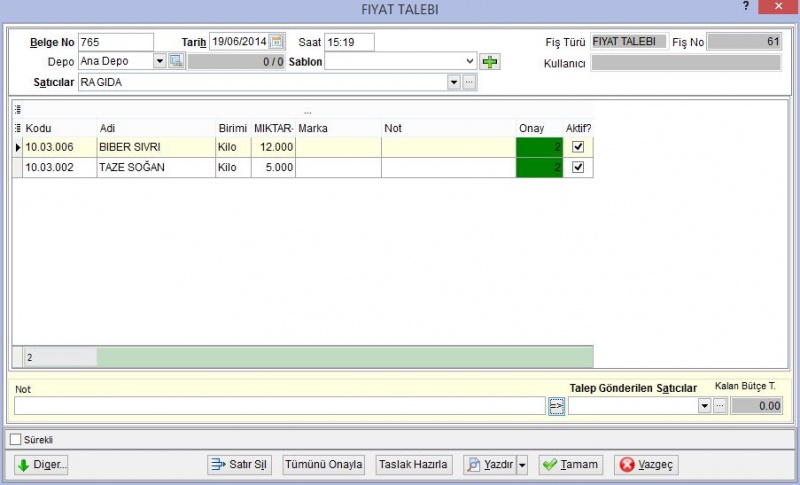Click the note transfer arrow icon beside Not field
Screen dimensions: 800x485
556,406
